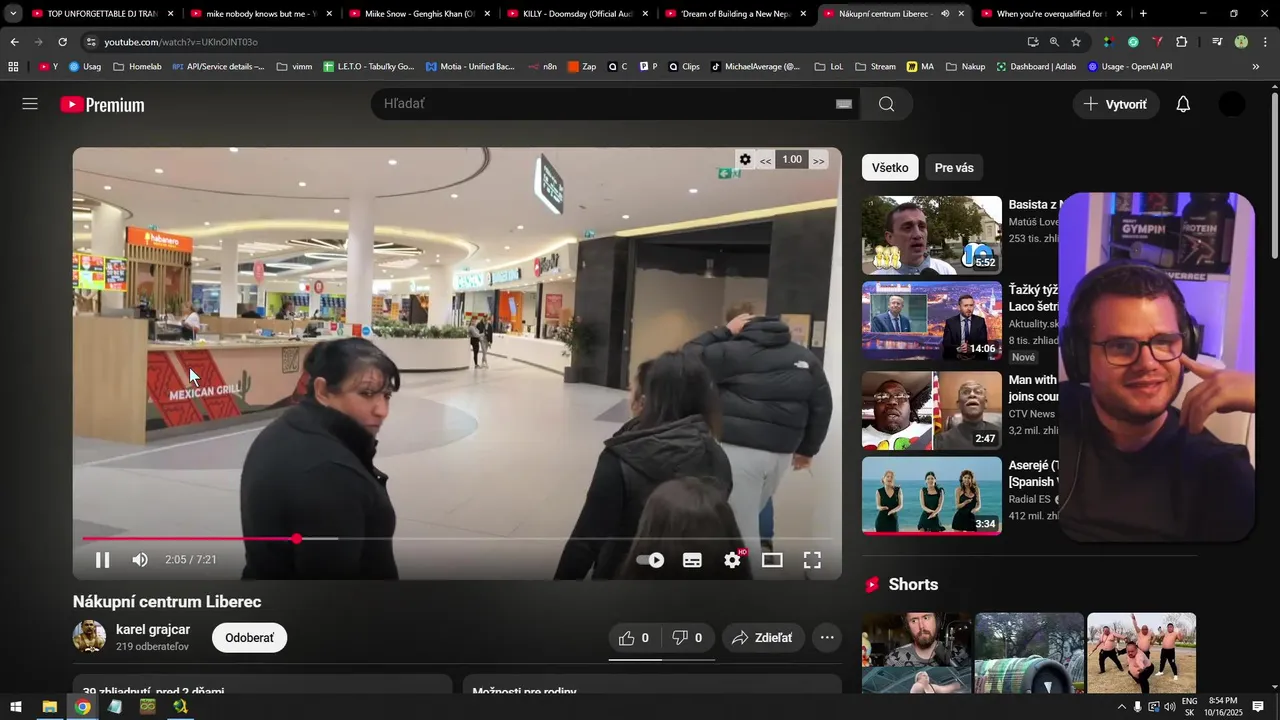Click the magnifier search button

[x=886, y=104]
